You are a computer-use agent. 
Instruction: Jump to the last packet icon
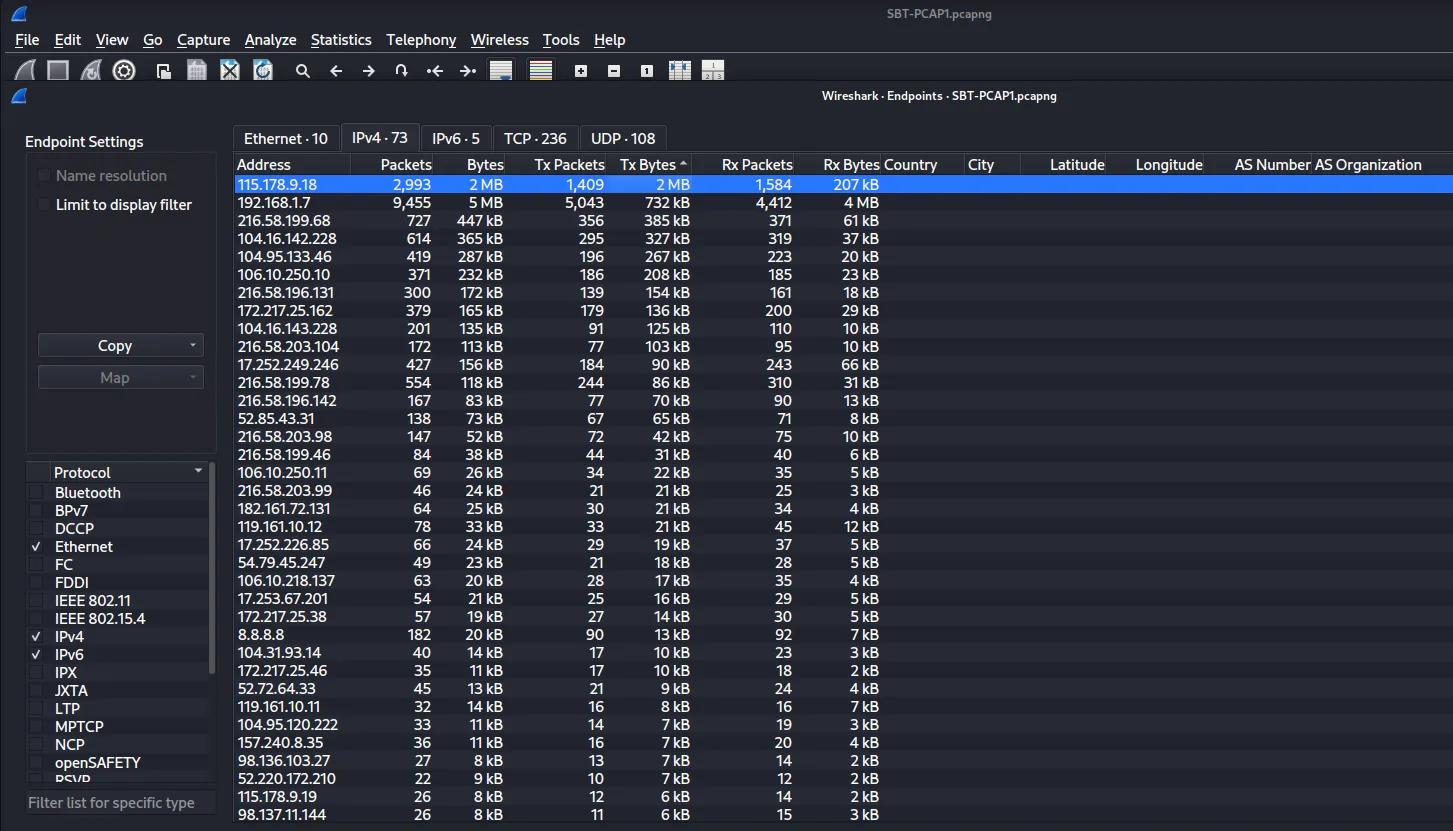pyautogui.click(x=467, y=71)
